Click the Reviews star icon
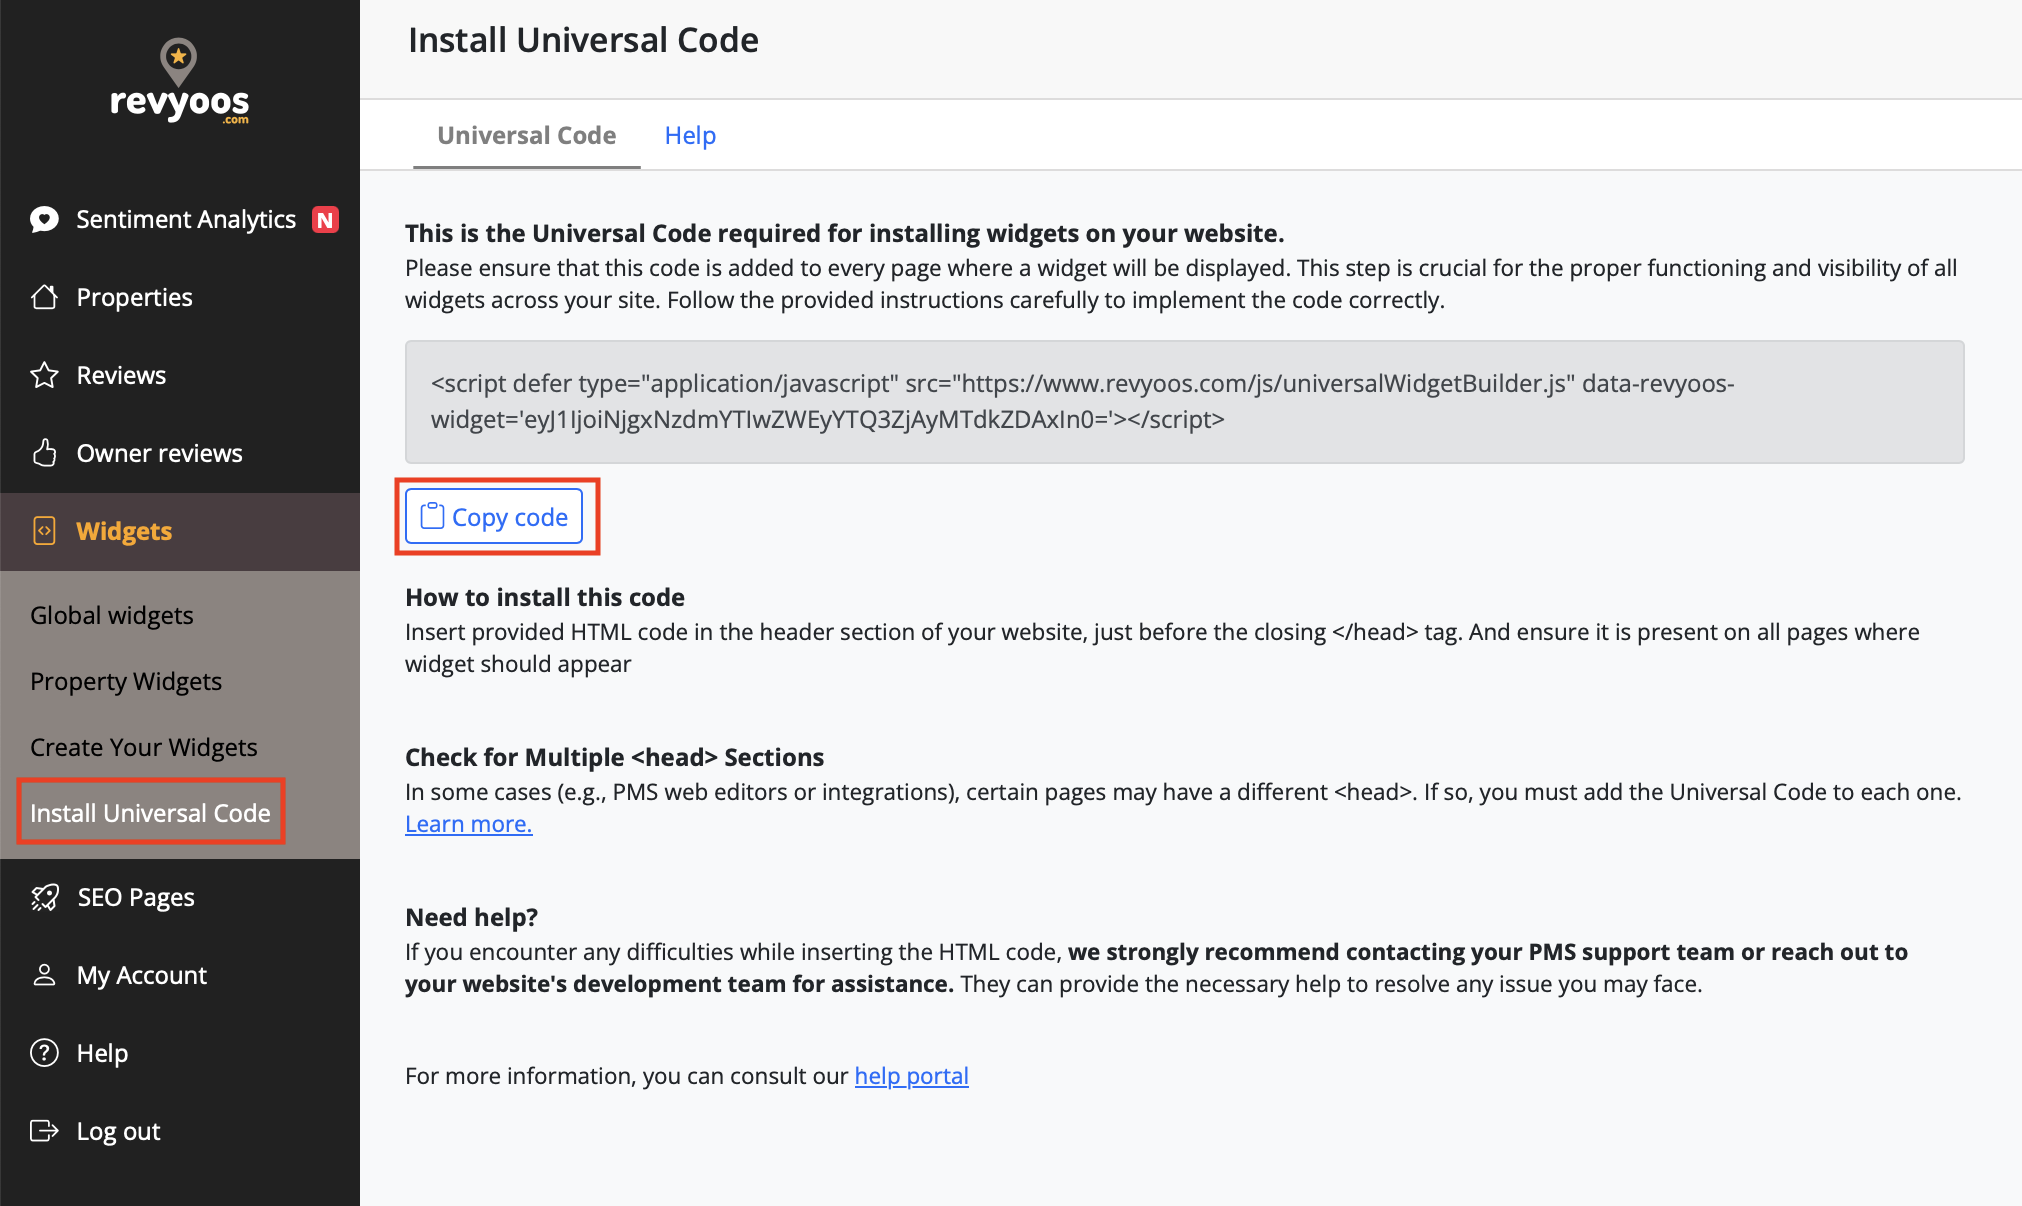 click(x=44, y=375)
